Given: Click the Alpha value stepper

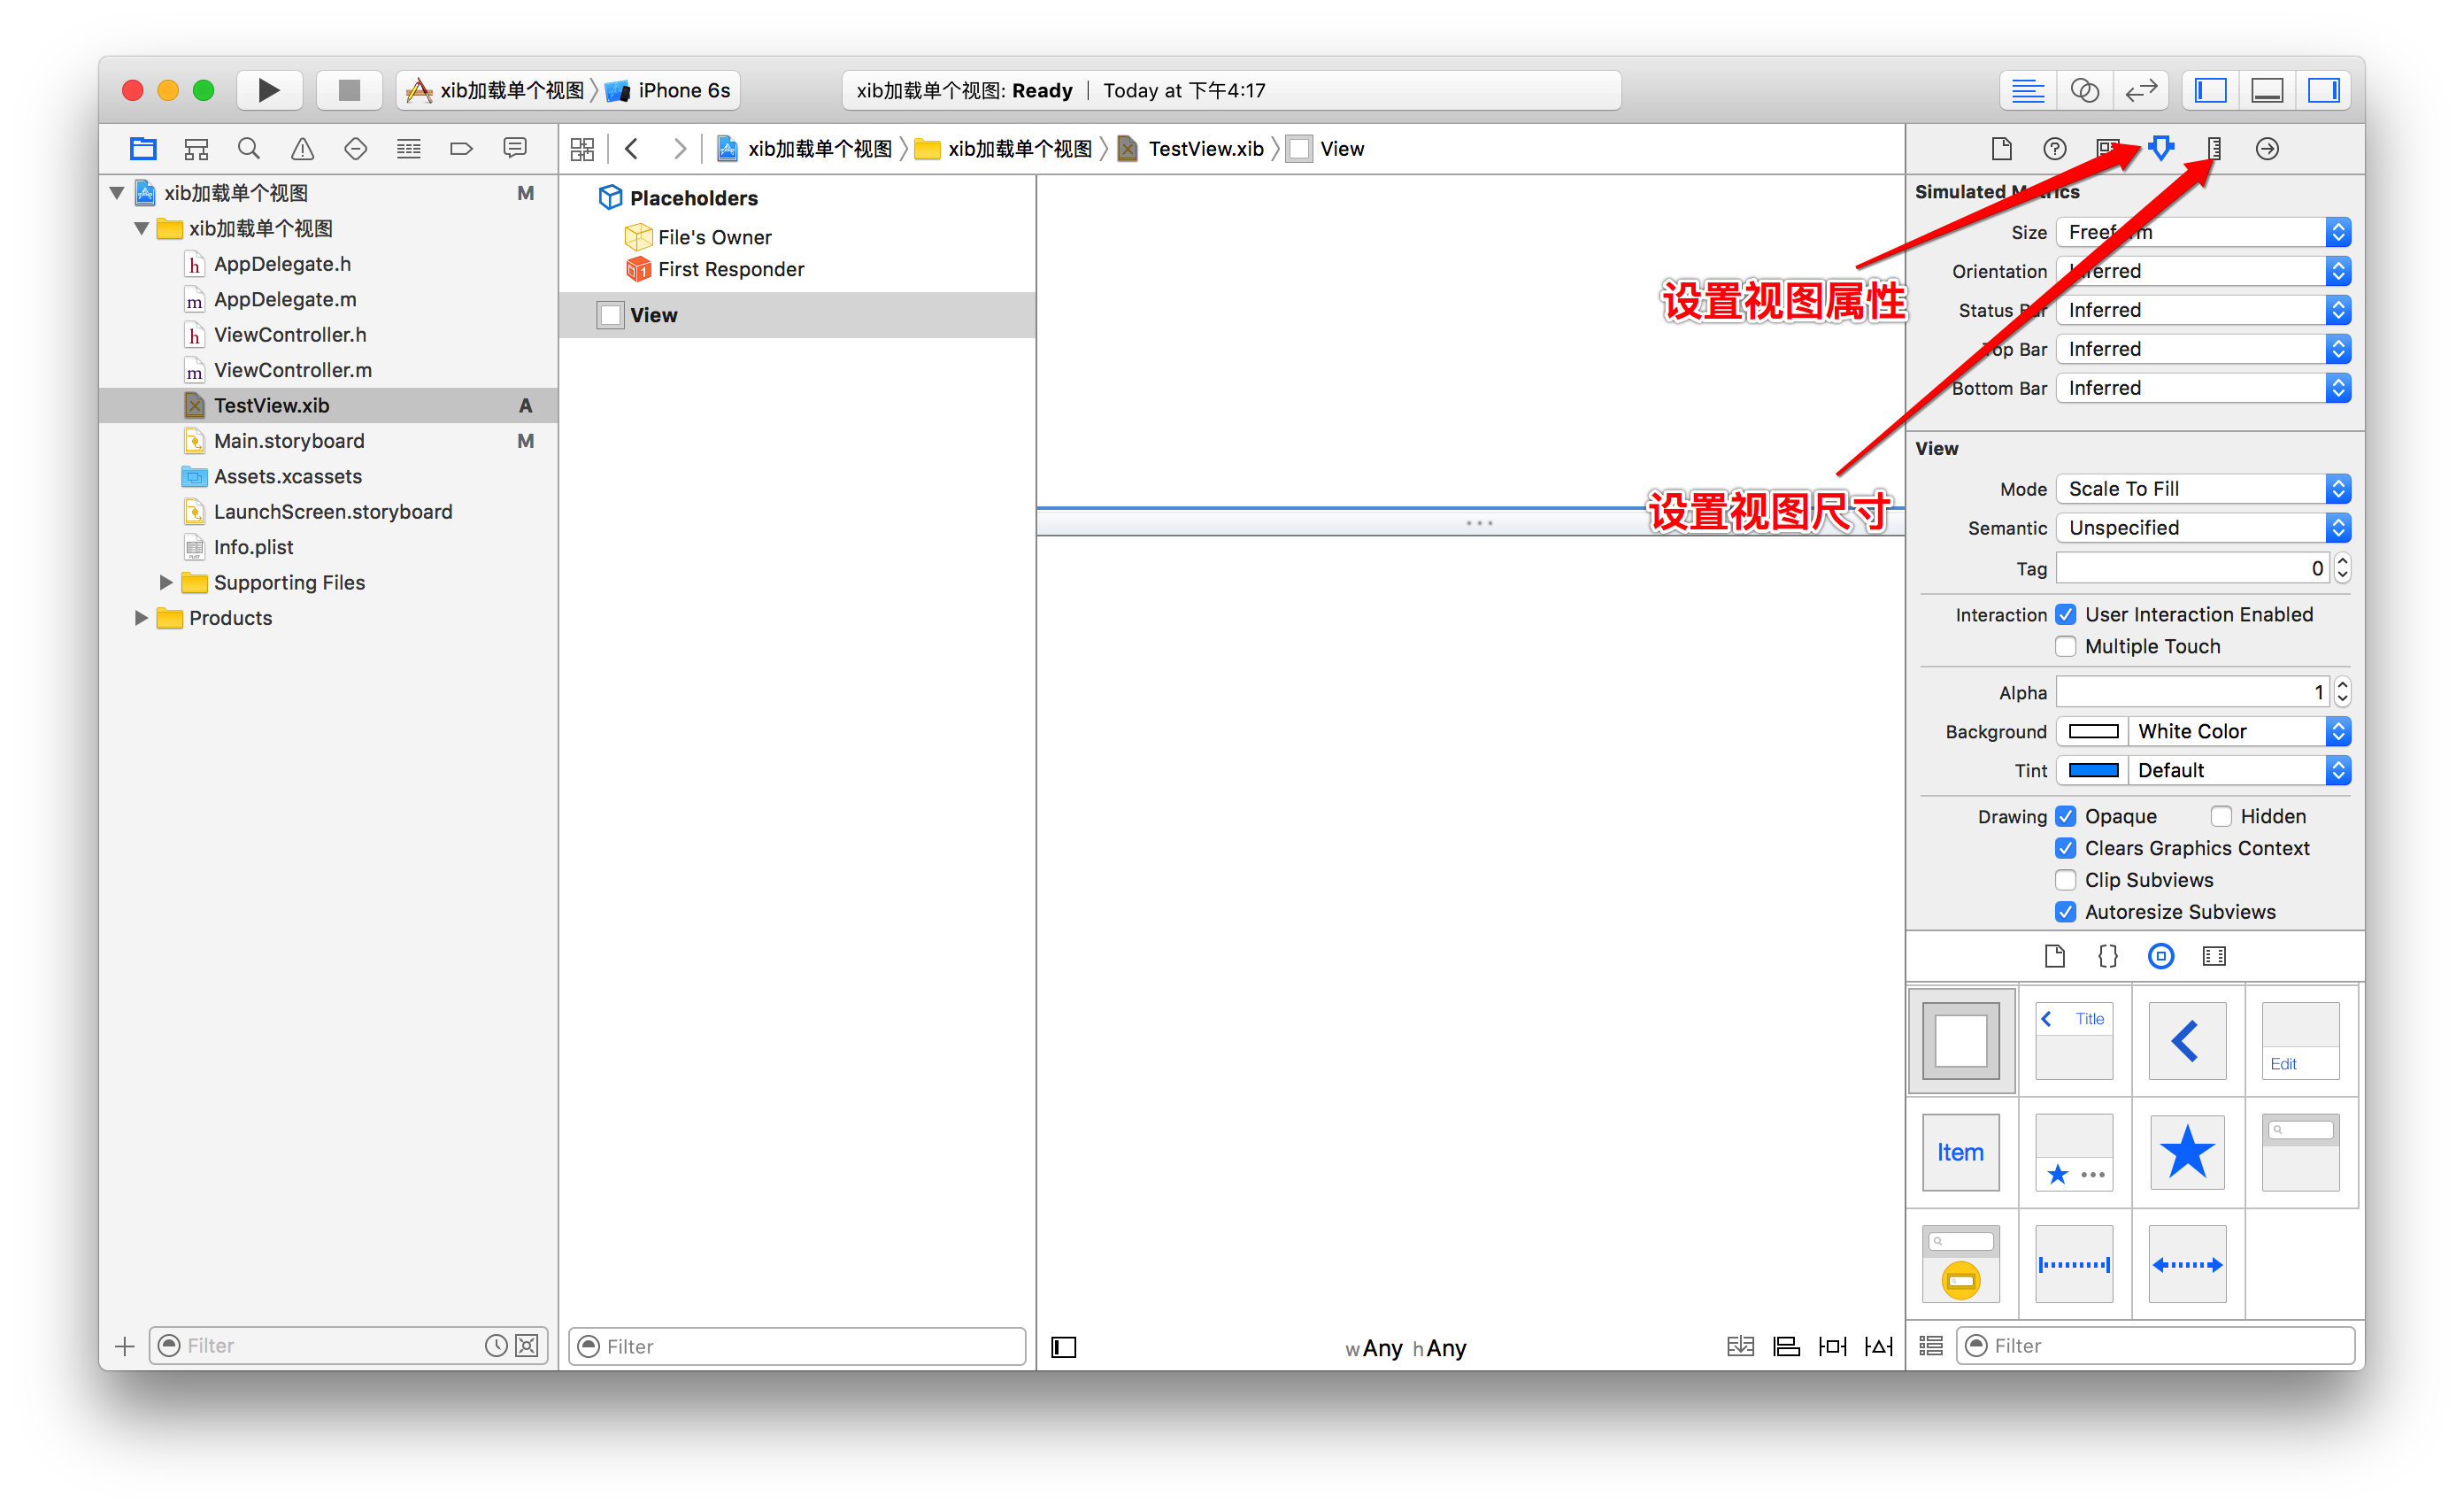Looking at the screenshot, I should [x=2342, y=692].
